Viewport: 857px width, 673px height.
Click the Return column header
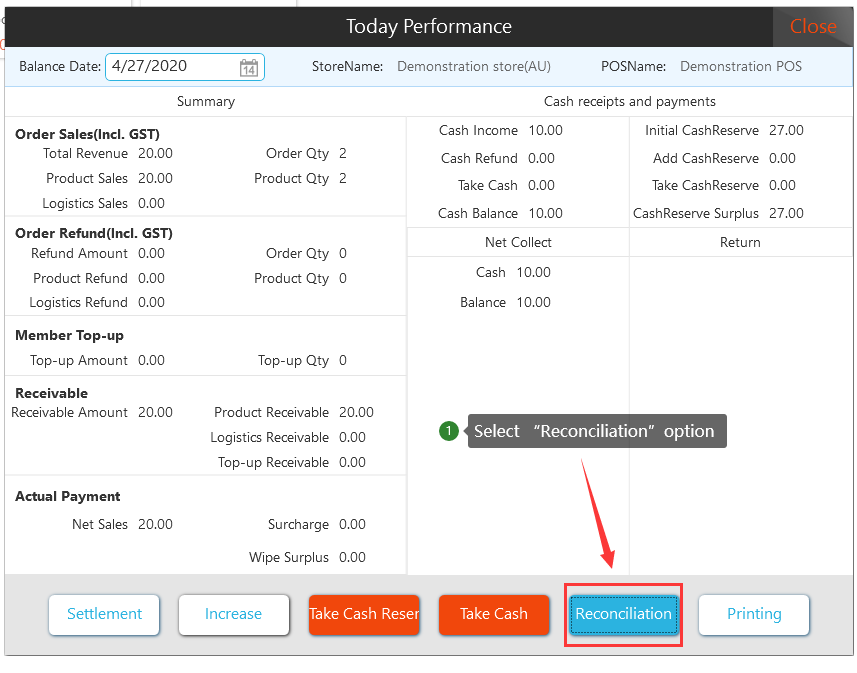tap(740, 242)
